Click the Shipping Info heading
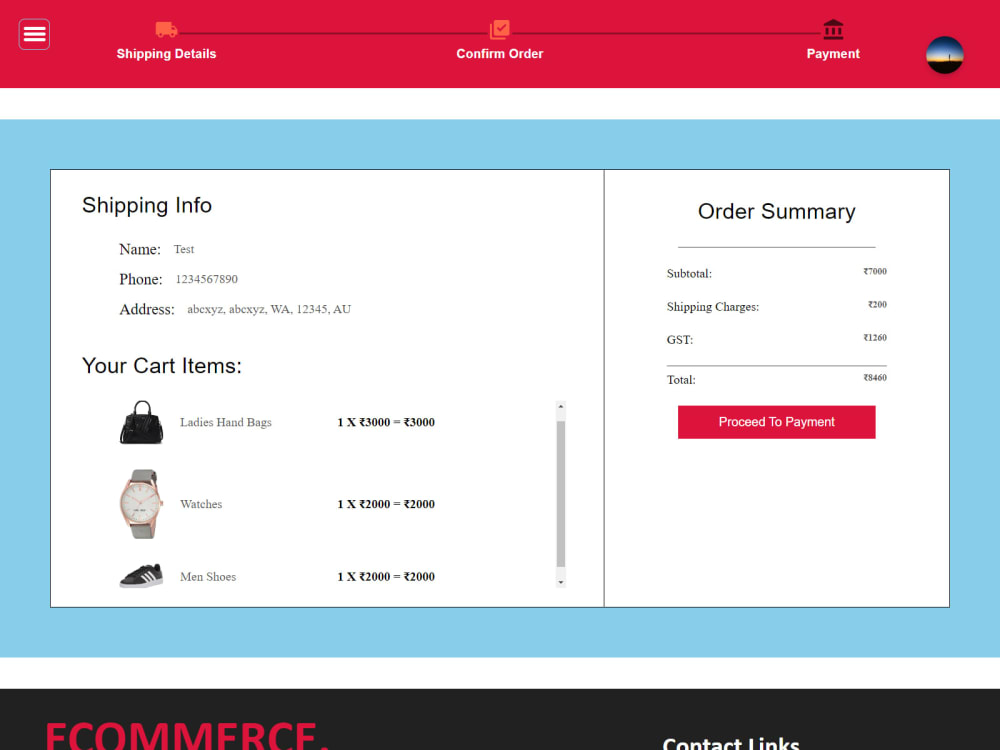The width and height of the screenshot is (1000, 750). [x=147, y=205]
